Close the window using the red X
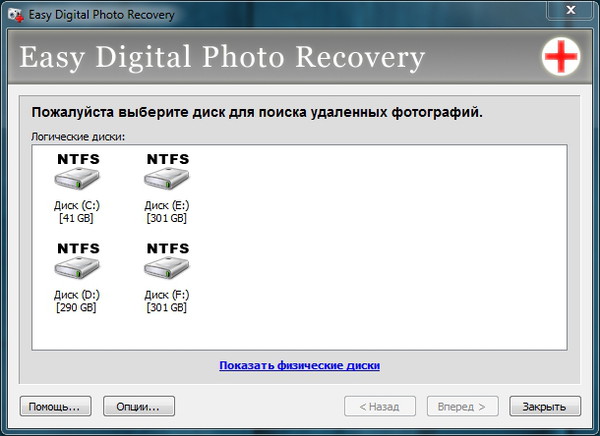 [571, 9]
